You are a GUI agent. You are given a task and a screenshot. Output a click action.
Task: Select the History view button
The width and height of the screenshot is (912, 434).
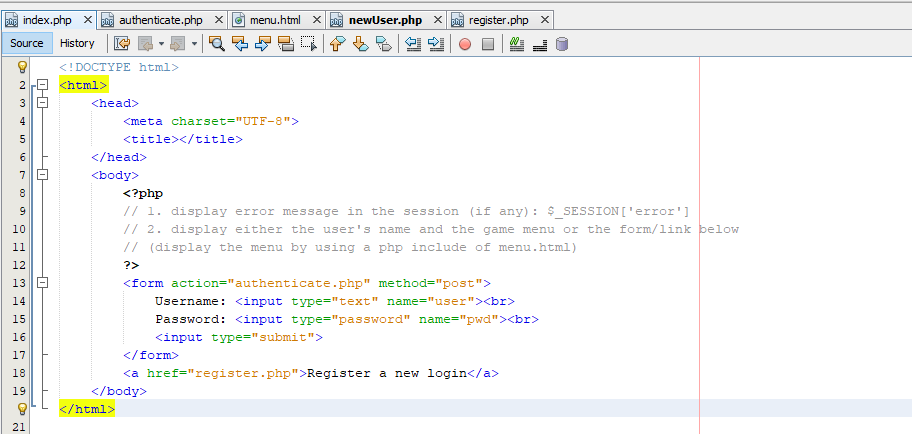point(77,43)
